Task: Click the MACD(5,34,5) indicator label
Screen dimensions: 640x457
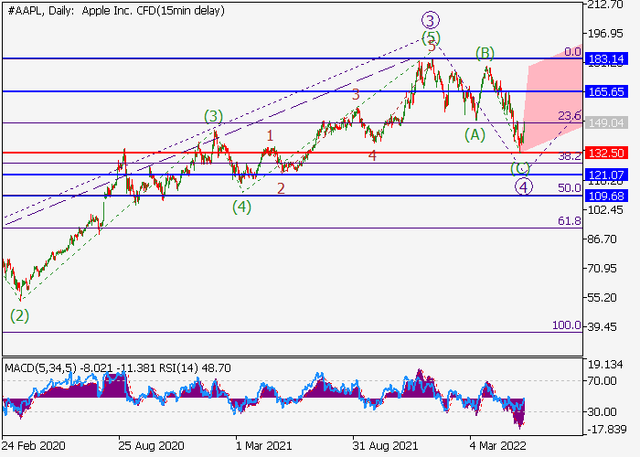Action: pos(40,368)
